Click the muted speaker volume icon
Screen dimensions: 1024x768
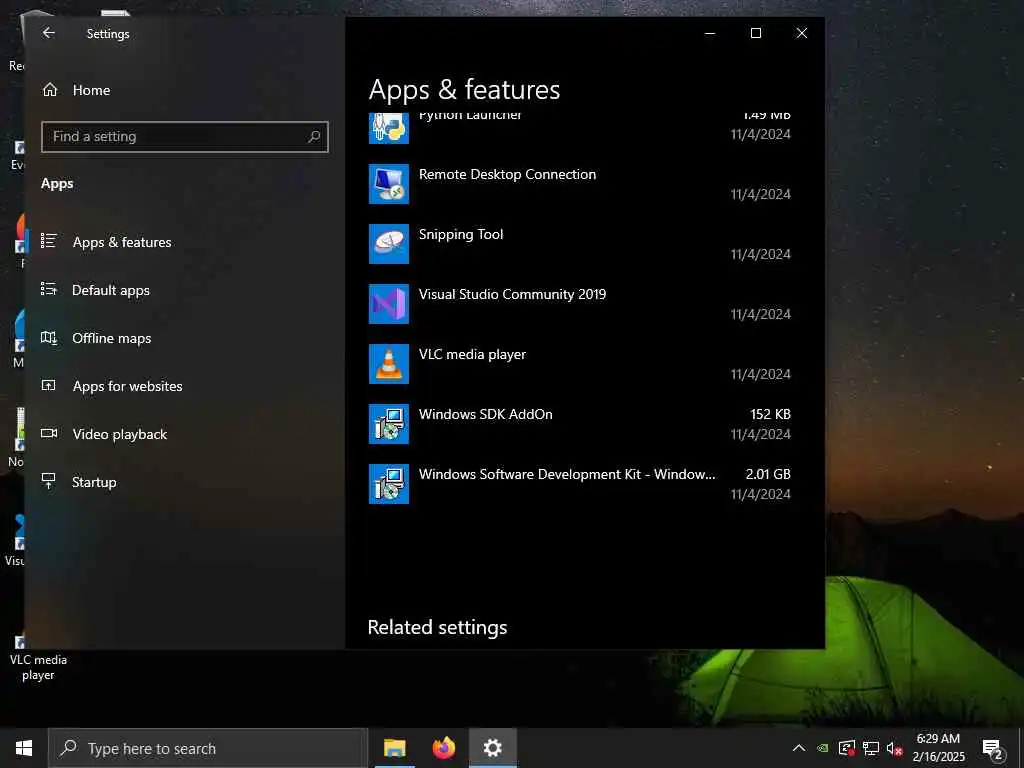point(895,748)
